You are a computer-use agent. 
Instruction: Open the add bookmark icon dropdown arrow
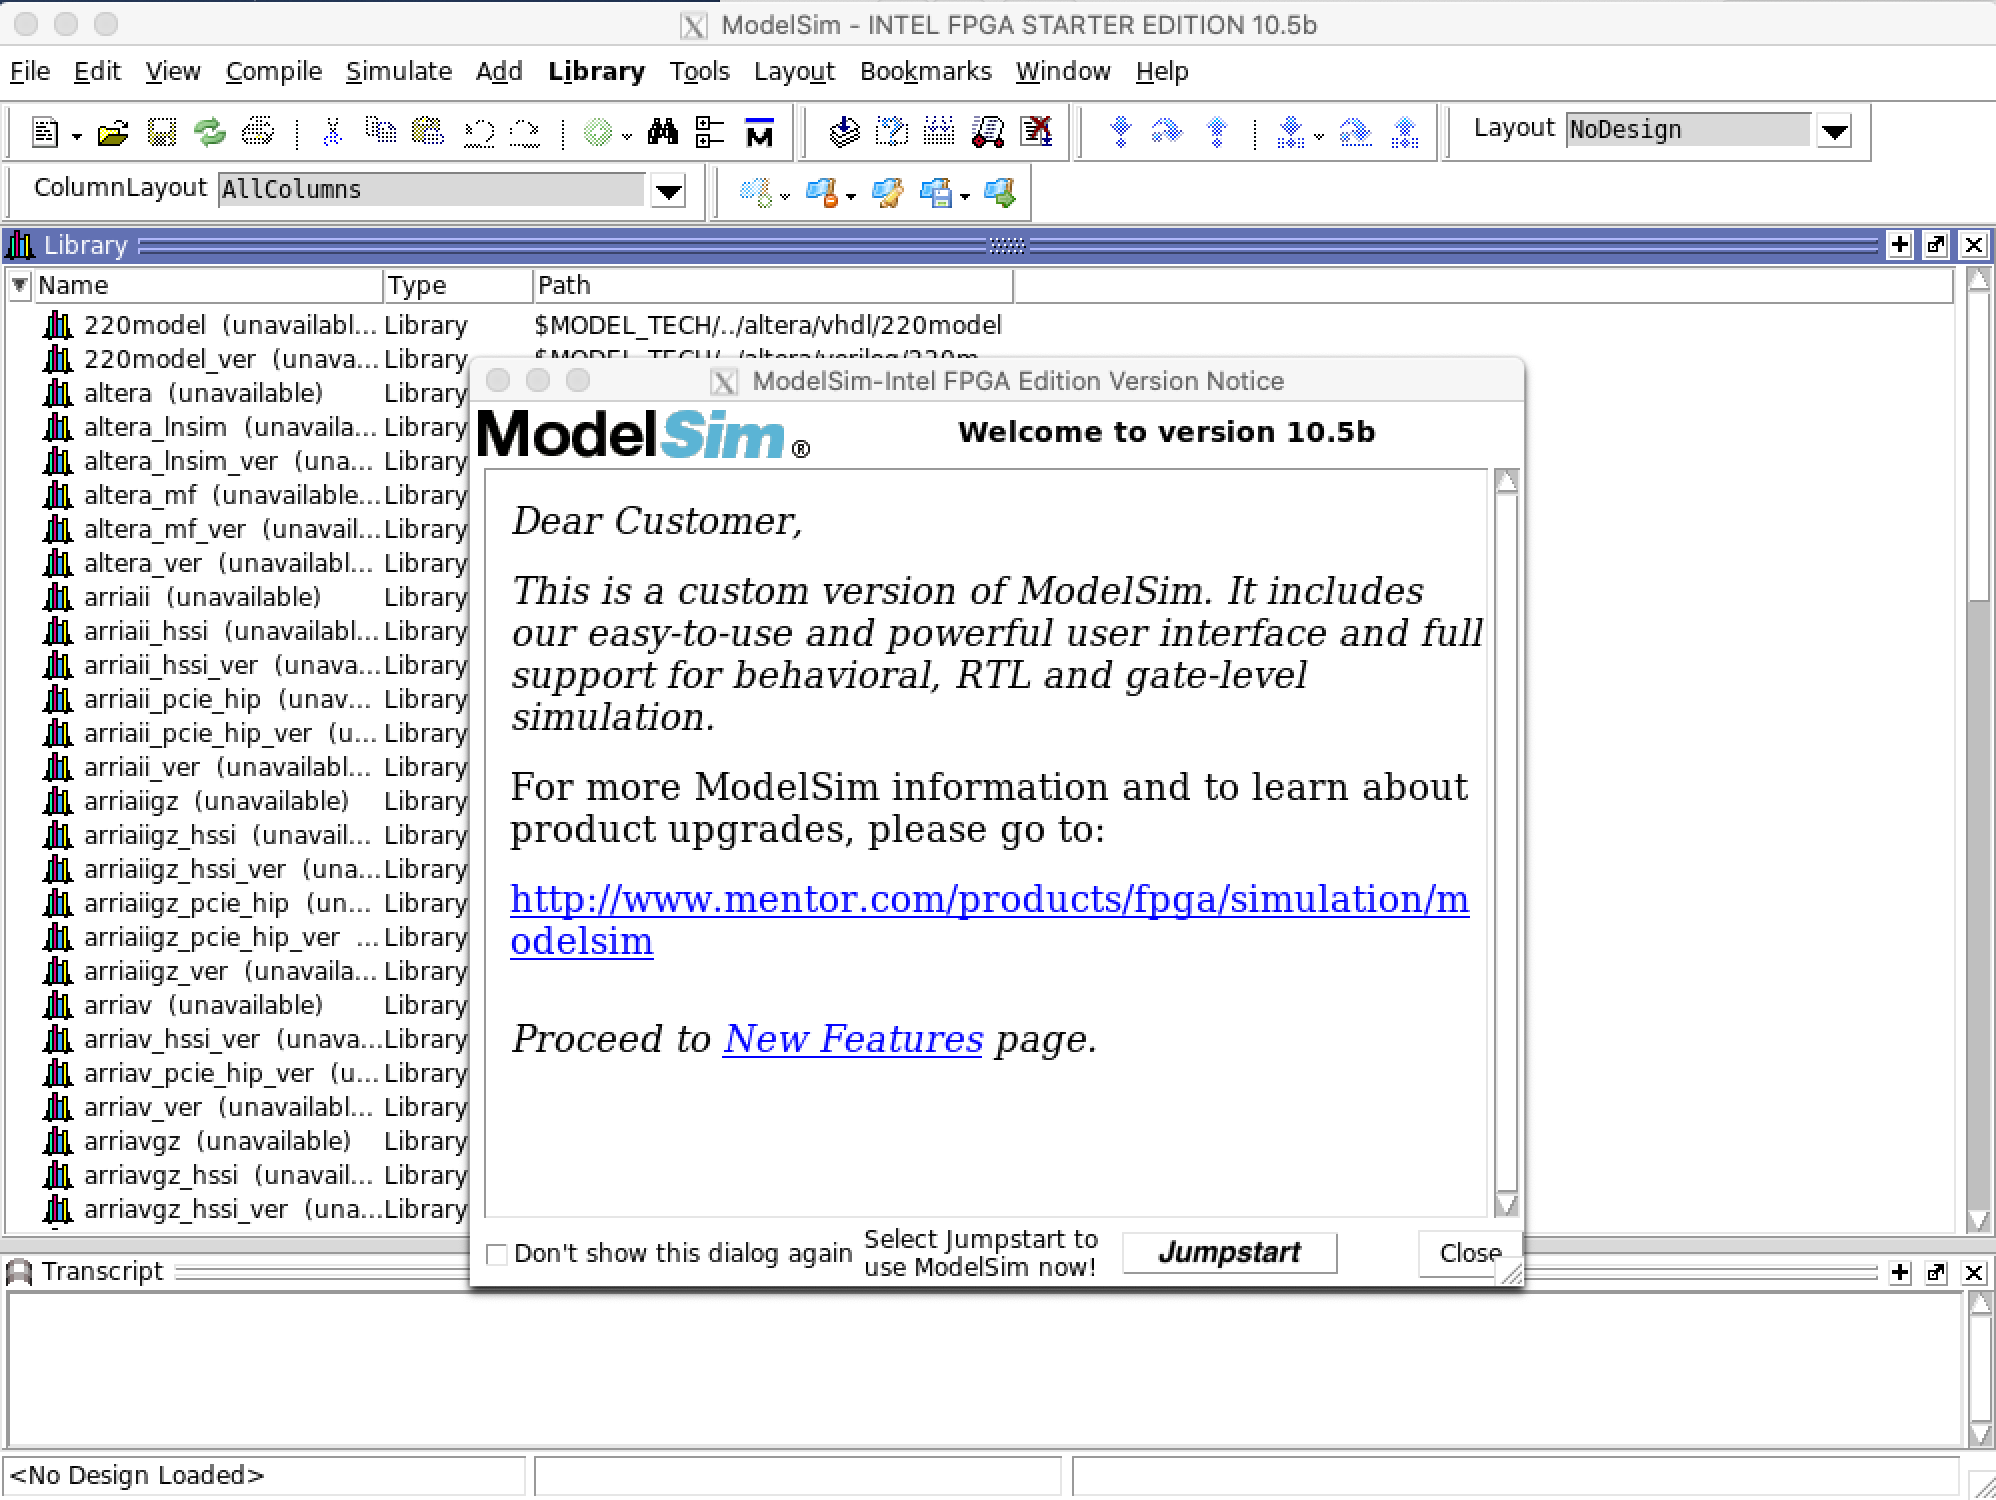[785, 196]
